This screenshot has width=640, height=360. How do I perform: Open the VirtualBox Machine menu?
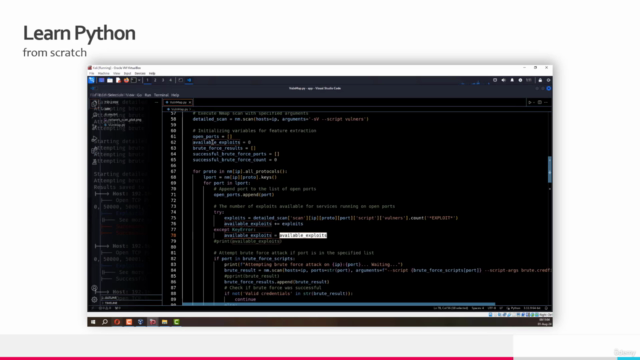pos(104,73)
